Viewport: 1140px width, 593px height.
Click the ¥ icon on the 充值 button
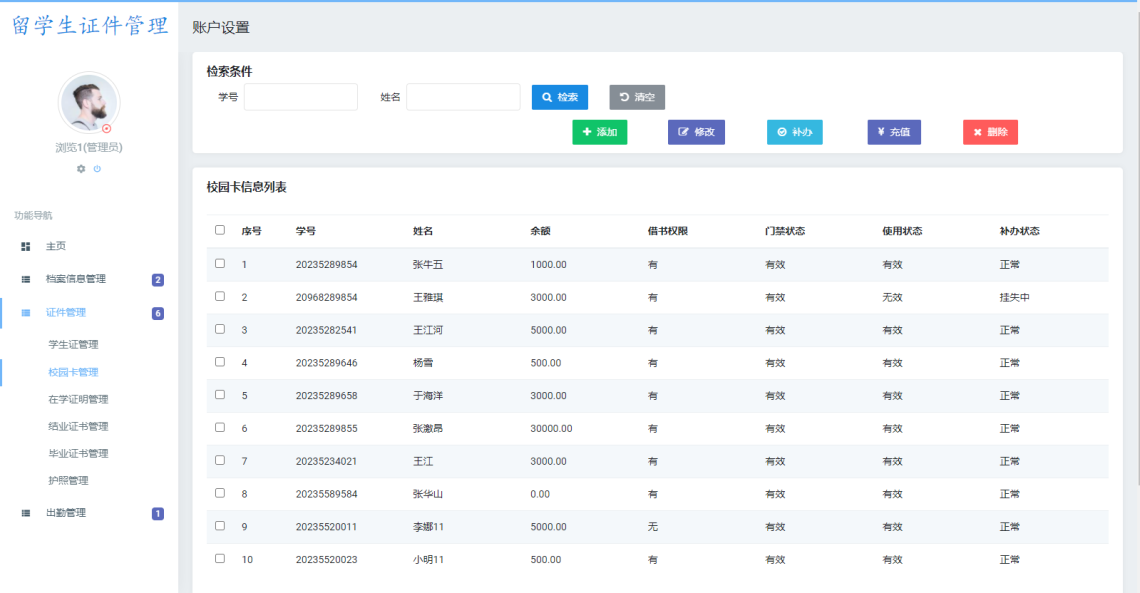point(880,132)
